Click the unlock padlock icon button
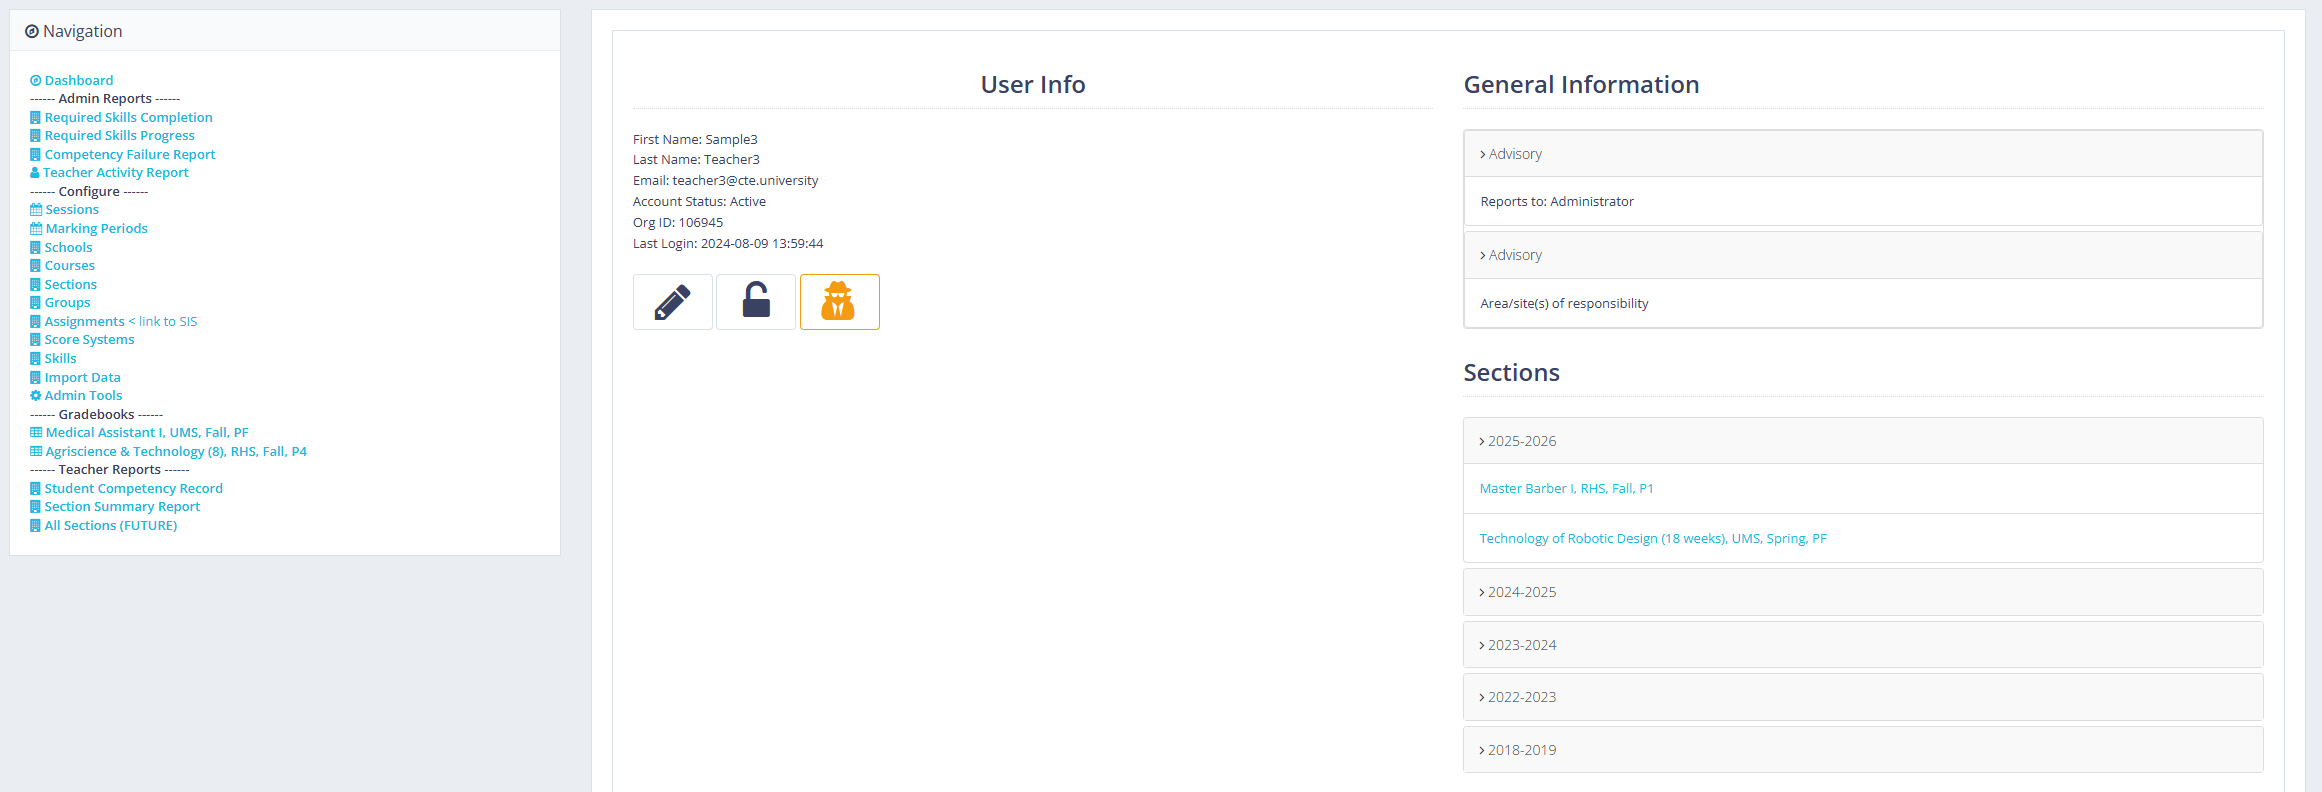 [x=756, y=302]
